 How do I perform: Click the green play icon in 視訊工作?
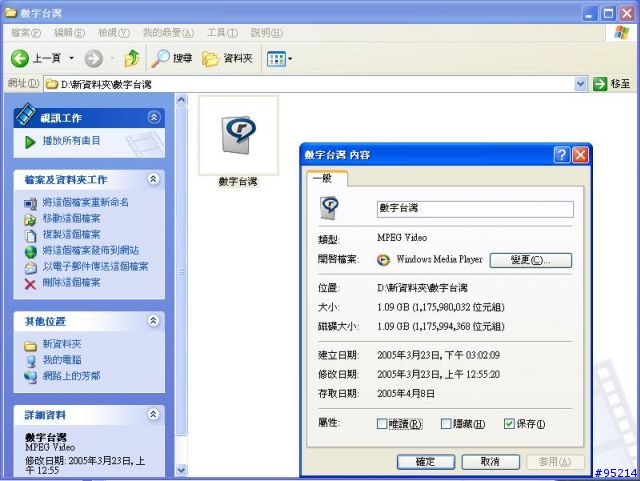30,142
